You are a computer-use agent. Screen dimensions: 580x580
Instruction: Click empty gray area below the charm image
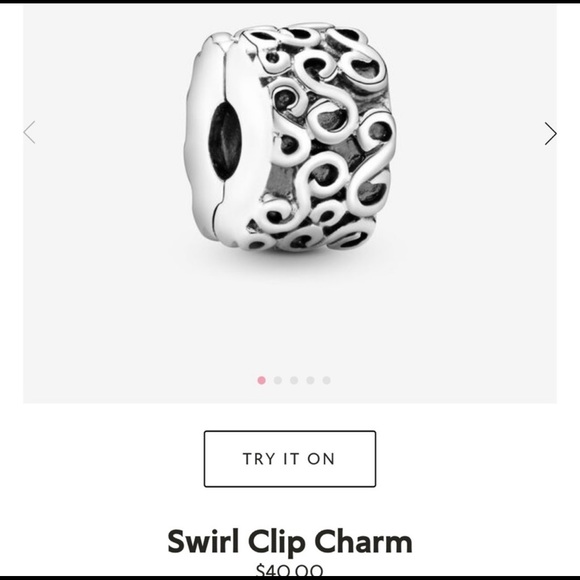click(x=290, y=326)
